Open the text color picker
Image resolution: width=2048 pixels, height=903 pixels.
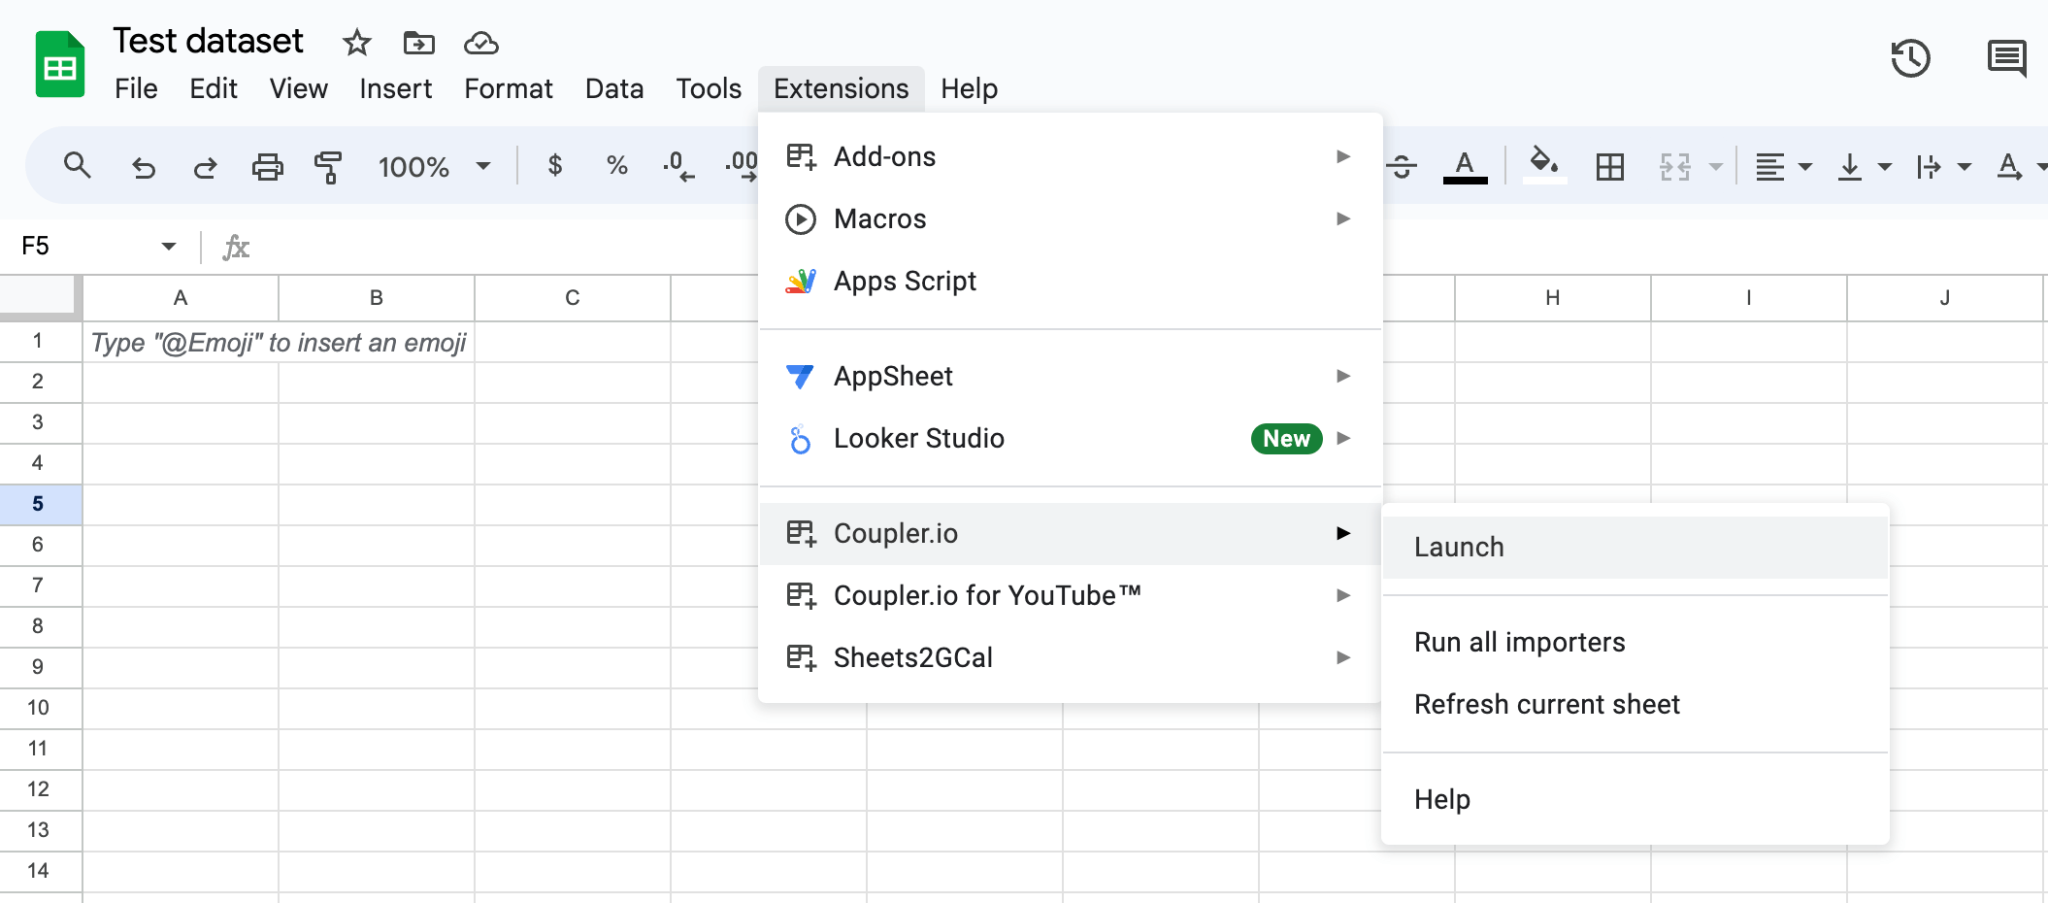click(1462, 166)
